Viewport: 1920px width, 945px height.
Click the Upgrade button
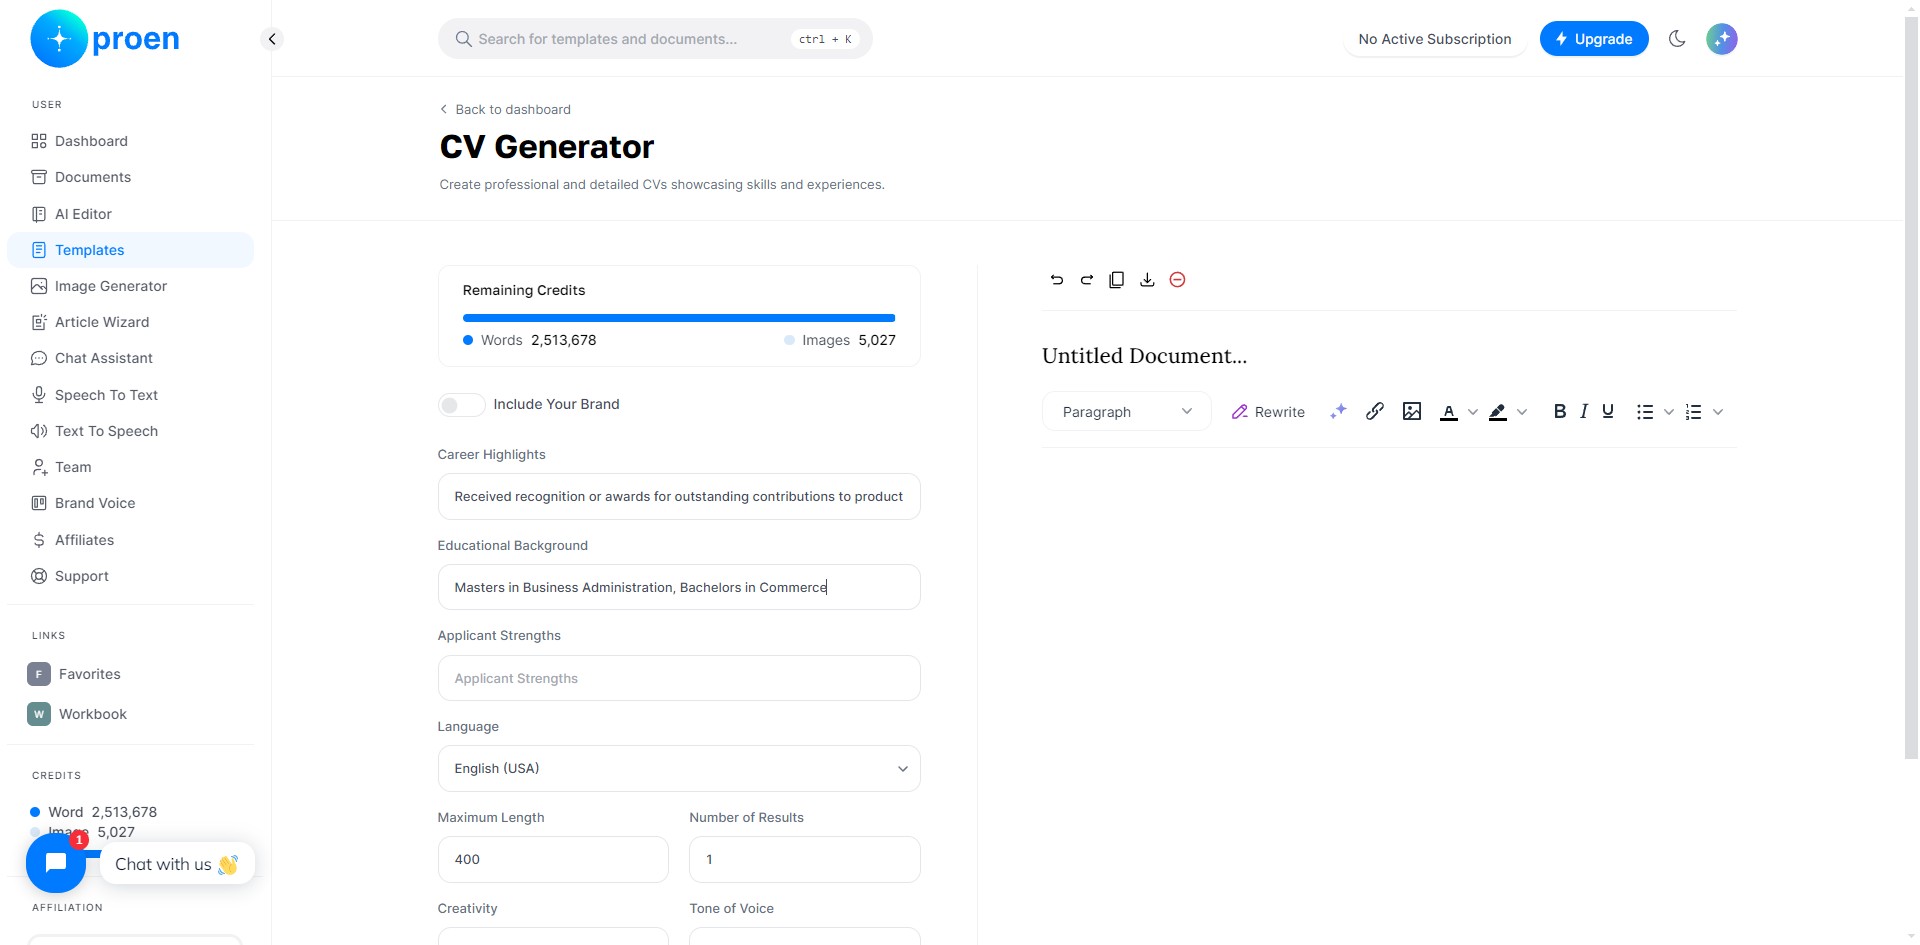coord(1594,39)
